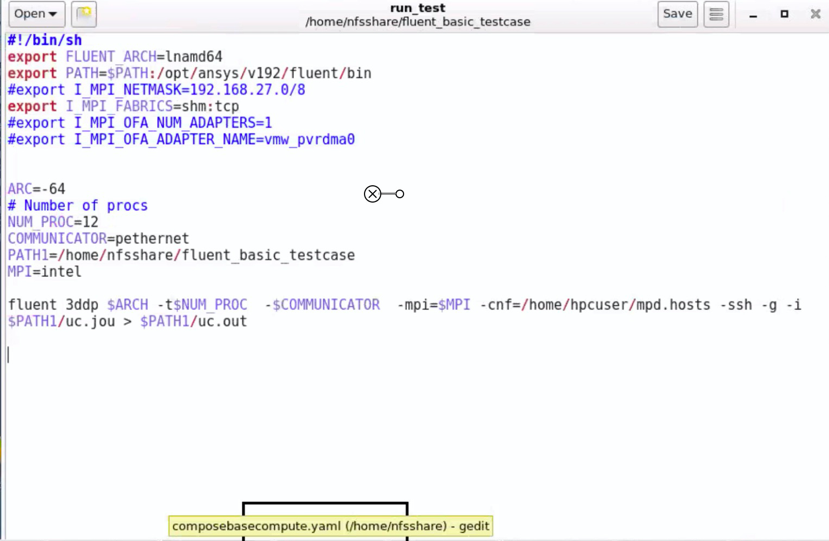
Task: Click the NUM_PROC=12 line
Action: (53, 222)
